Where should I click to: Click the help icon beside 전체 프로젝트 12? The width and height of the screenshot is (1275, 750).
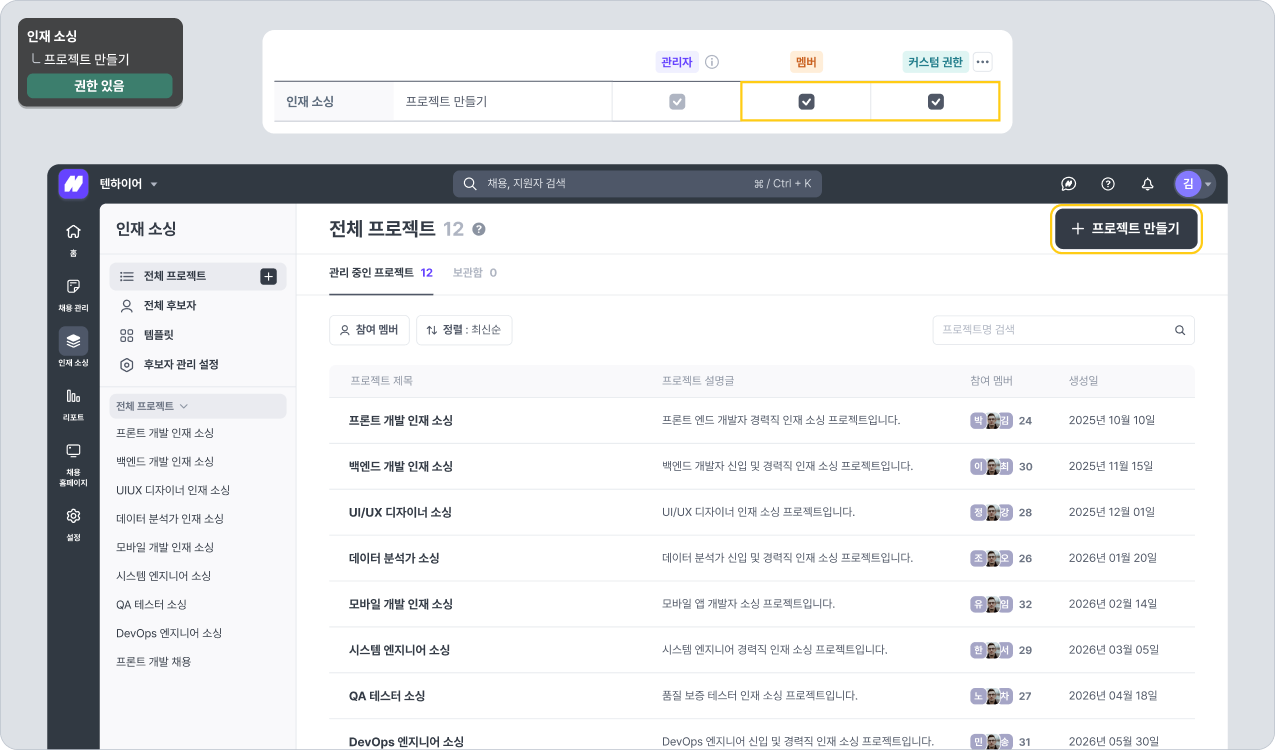pos(479,229)
